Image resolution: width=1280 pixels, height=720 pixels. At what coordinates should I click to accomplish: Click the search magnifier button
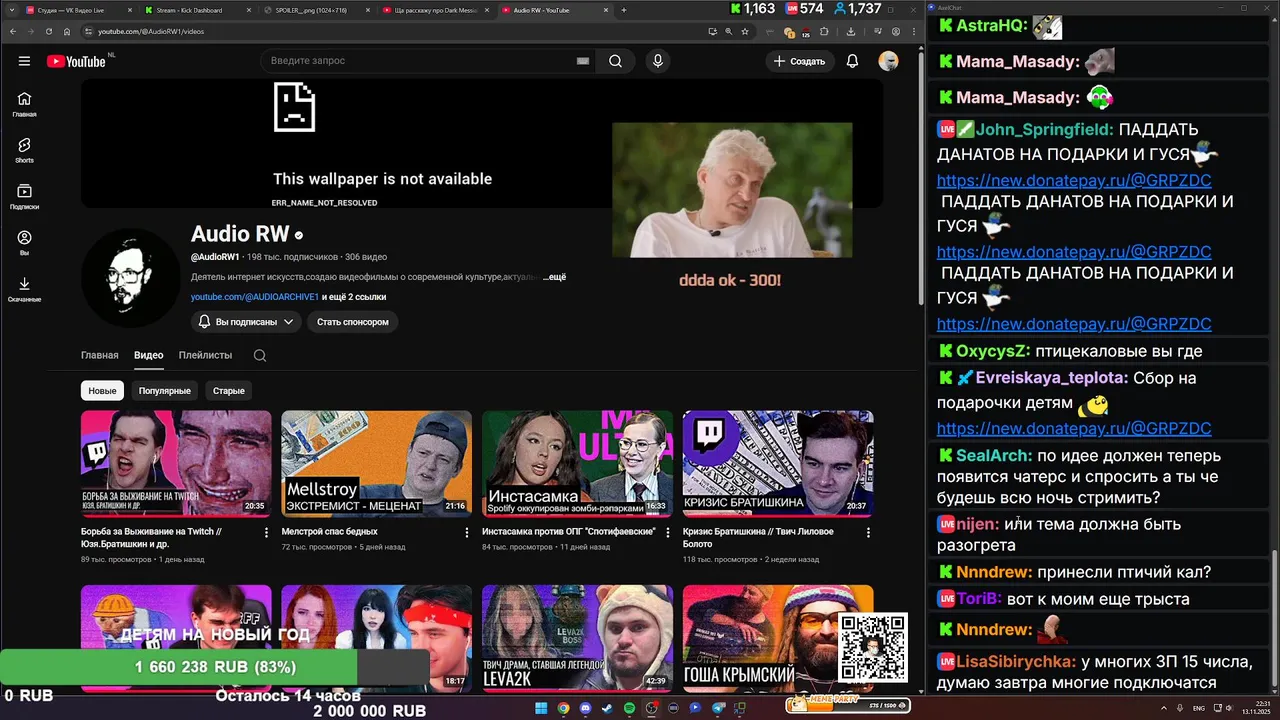click(615, 61)
